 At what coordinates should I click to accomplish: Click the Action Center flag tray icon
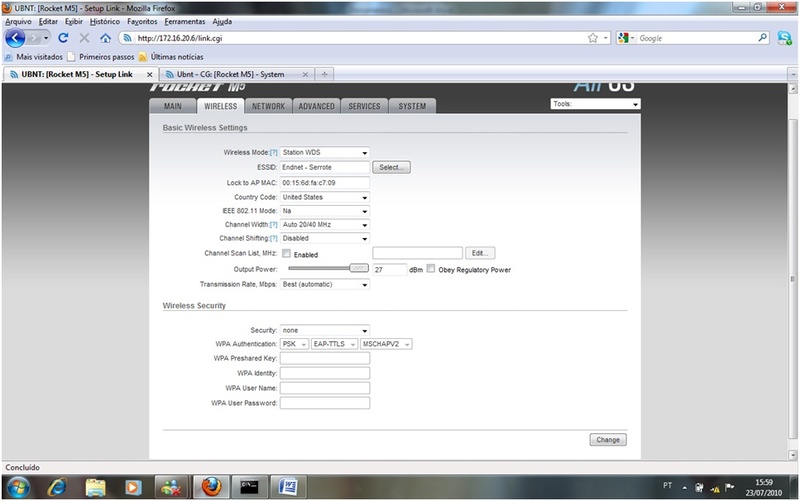(730, 487)
